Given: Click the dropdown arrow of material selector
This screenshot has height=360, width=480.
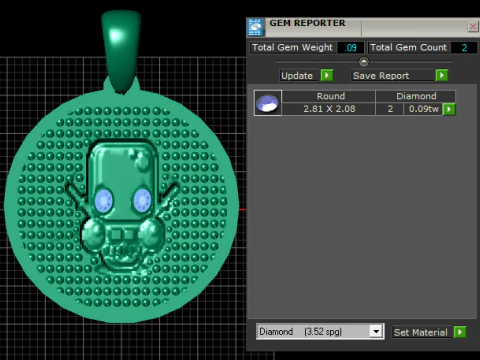Looking at the screenshot, I should [x=376, y=332].
